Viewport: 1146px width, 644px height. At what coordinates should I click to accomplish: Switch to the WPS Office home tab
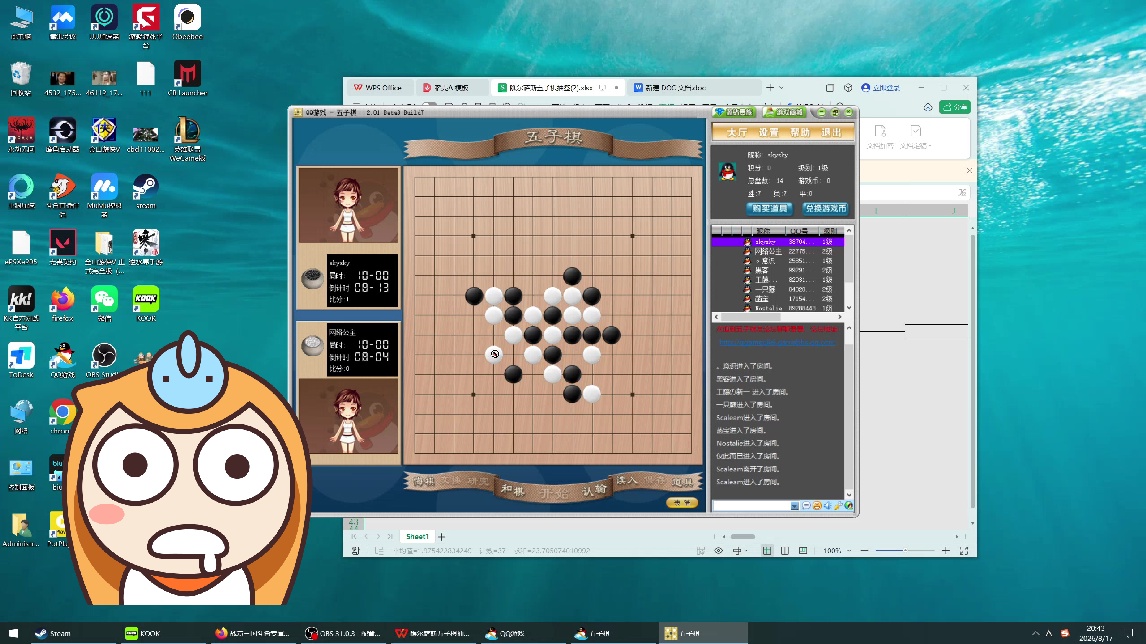pyautogui.click(x=378, y=87)
